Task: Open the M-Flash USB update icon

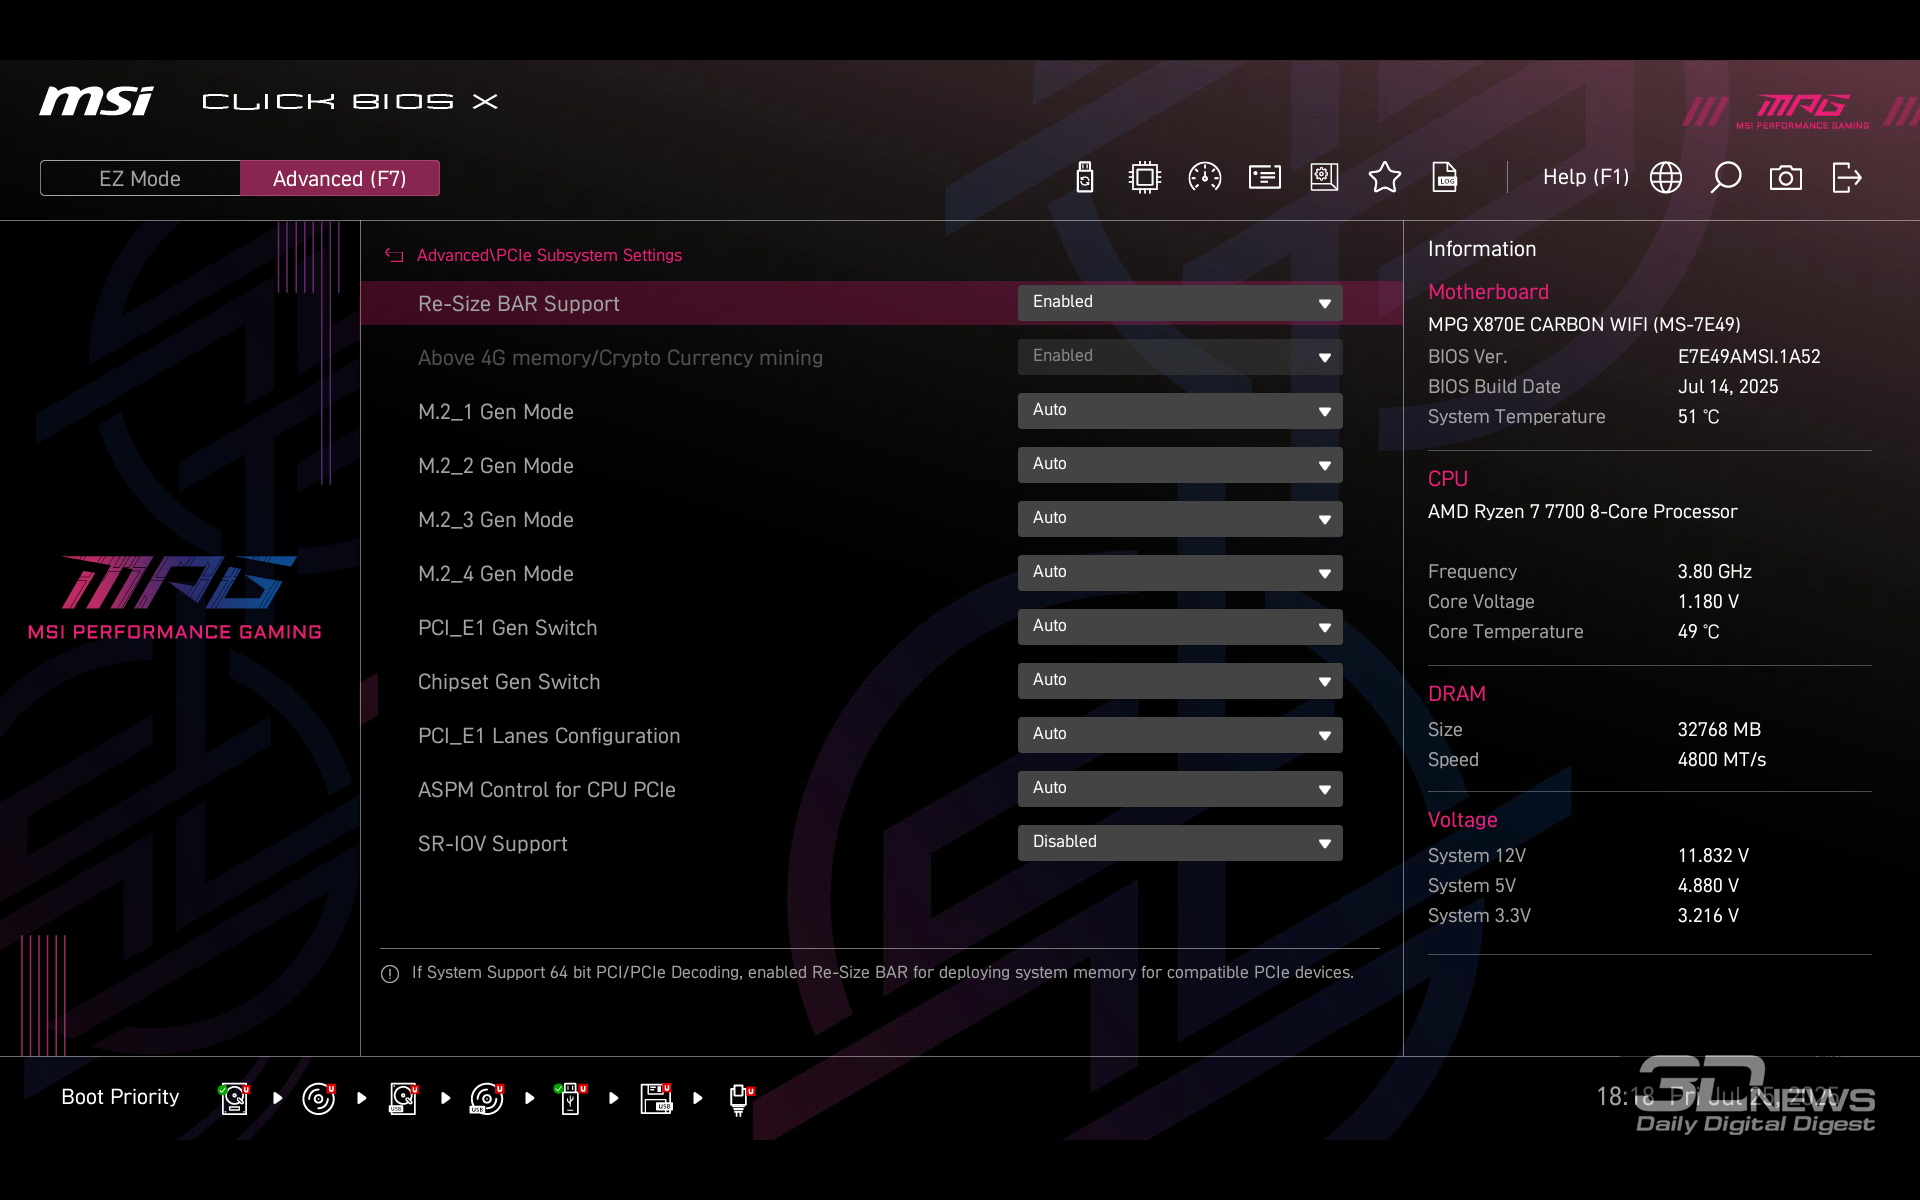Action: [x=1085, y=178]
